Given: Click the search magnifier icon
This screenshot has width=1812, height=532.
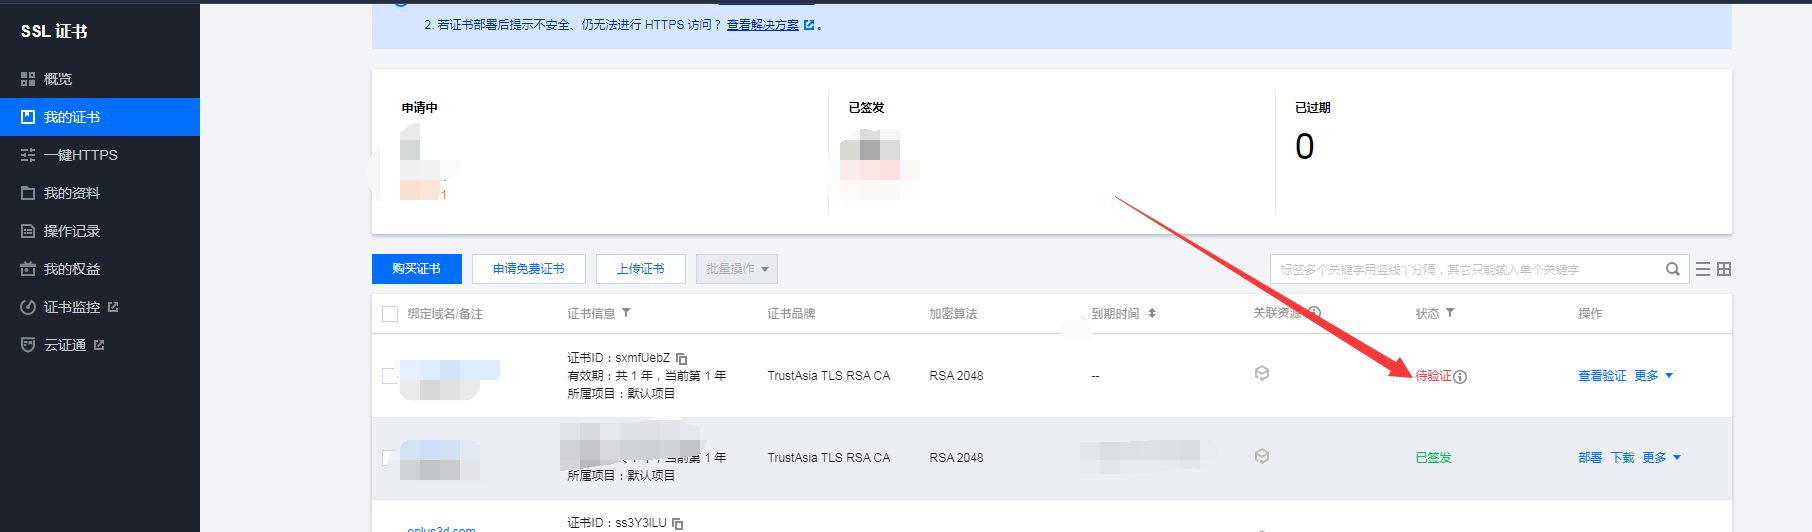Looking at the screenshot, I should [x=1672, y=269].
